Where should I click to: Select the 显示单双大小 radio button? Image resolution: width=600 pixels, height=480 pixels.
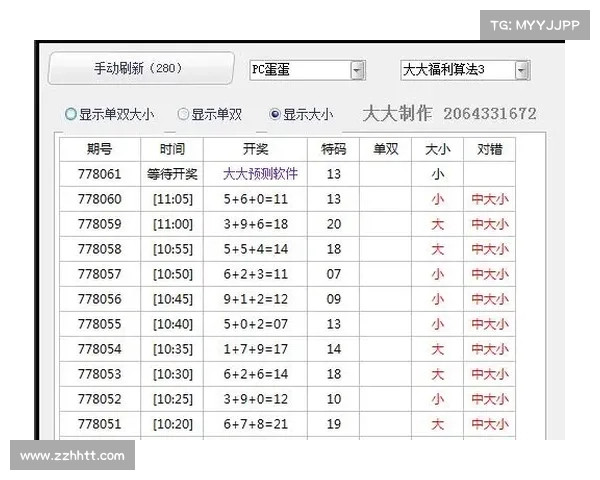point(71,114)
